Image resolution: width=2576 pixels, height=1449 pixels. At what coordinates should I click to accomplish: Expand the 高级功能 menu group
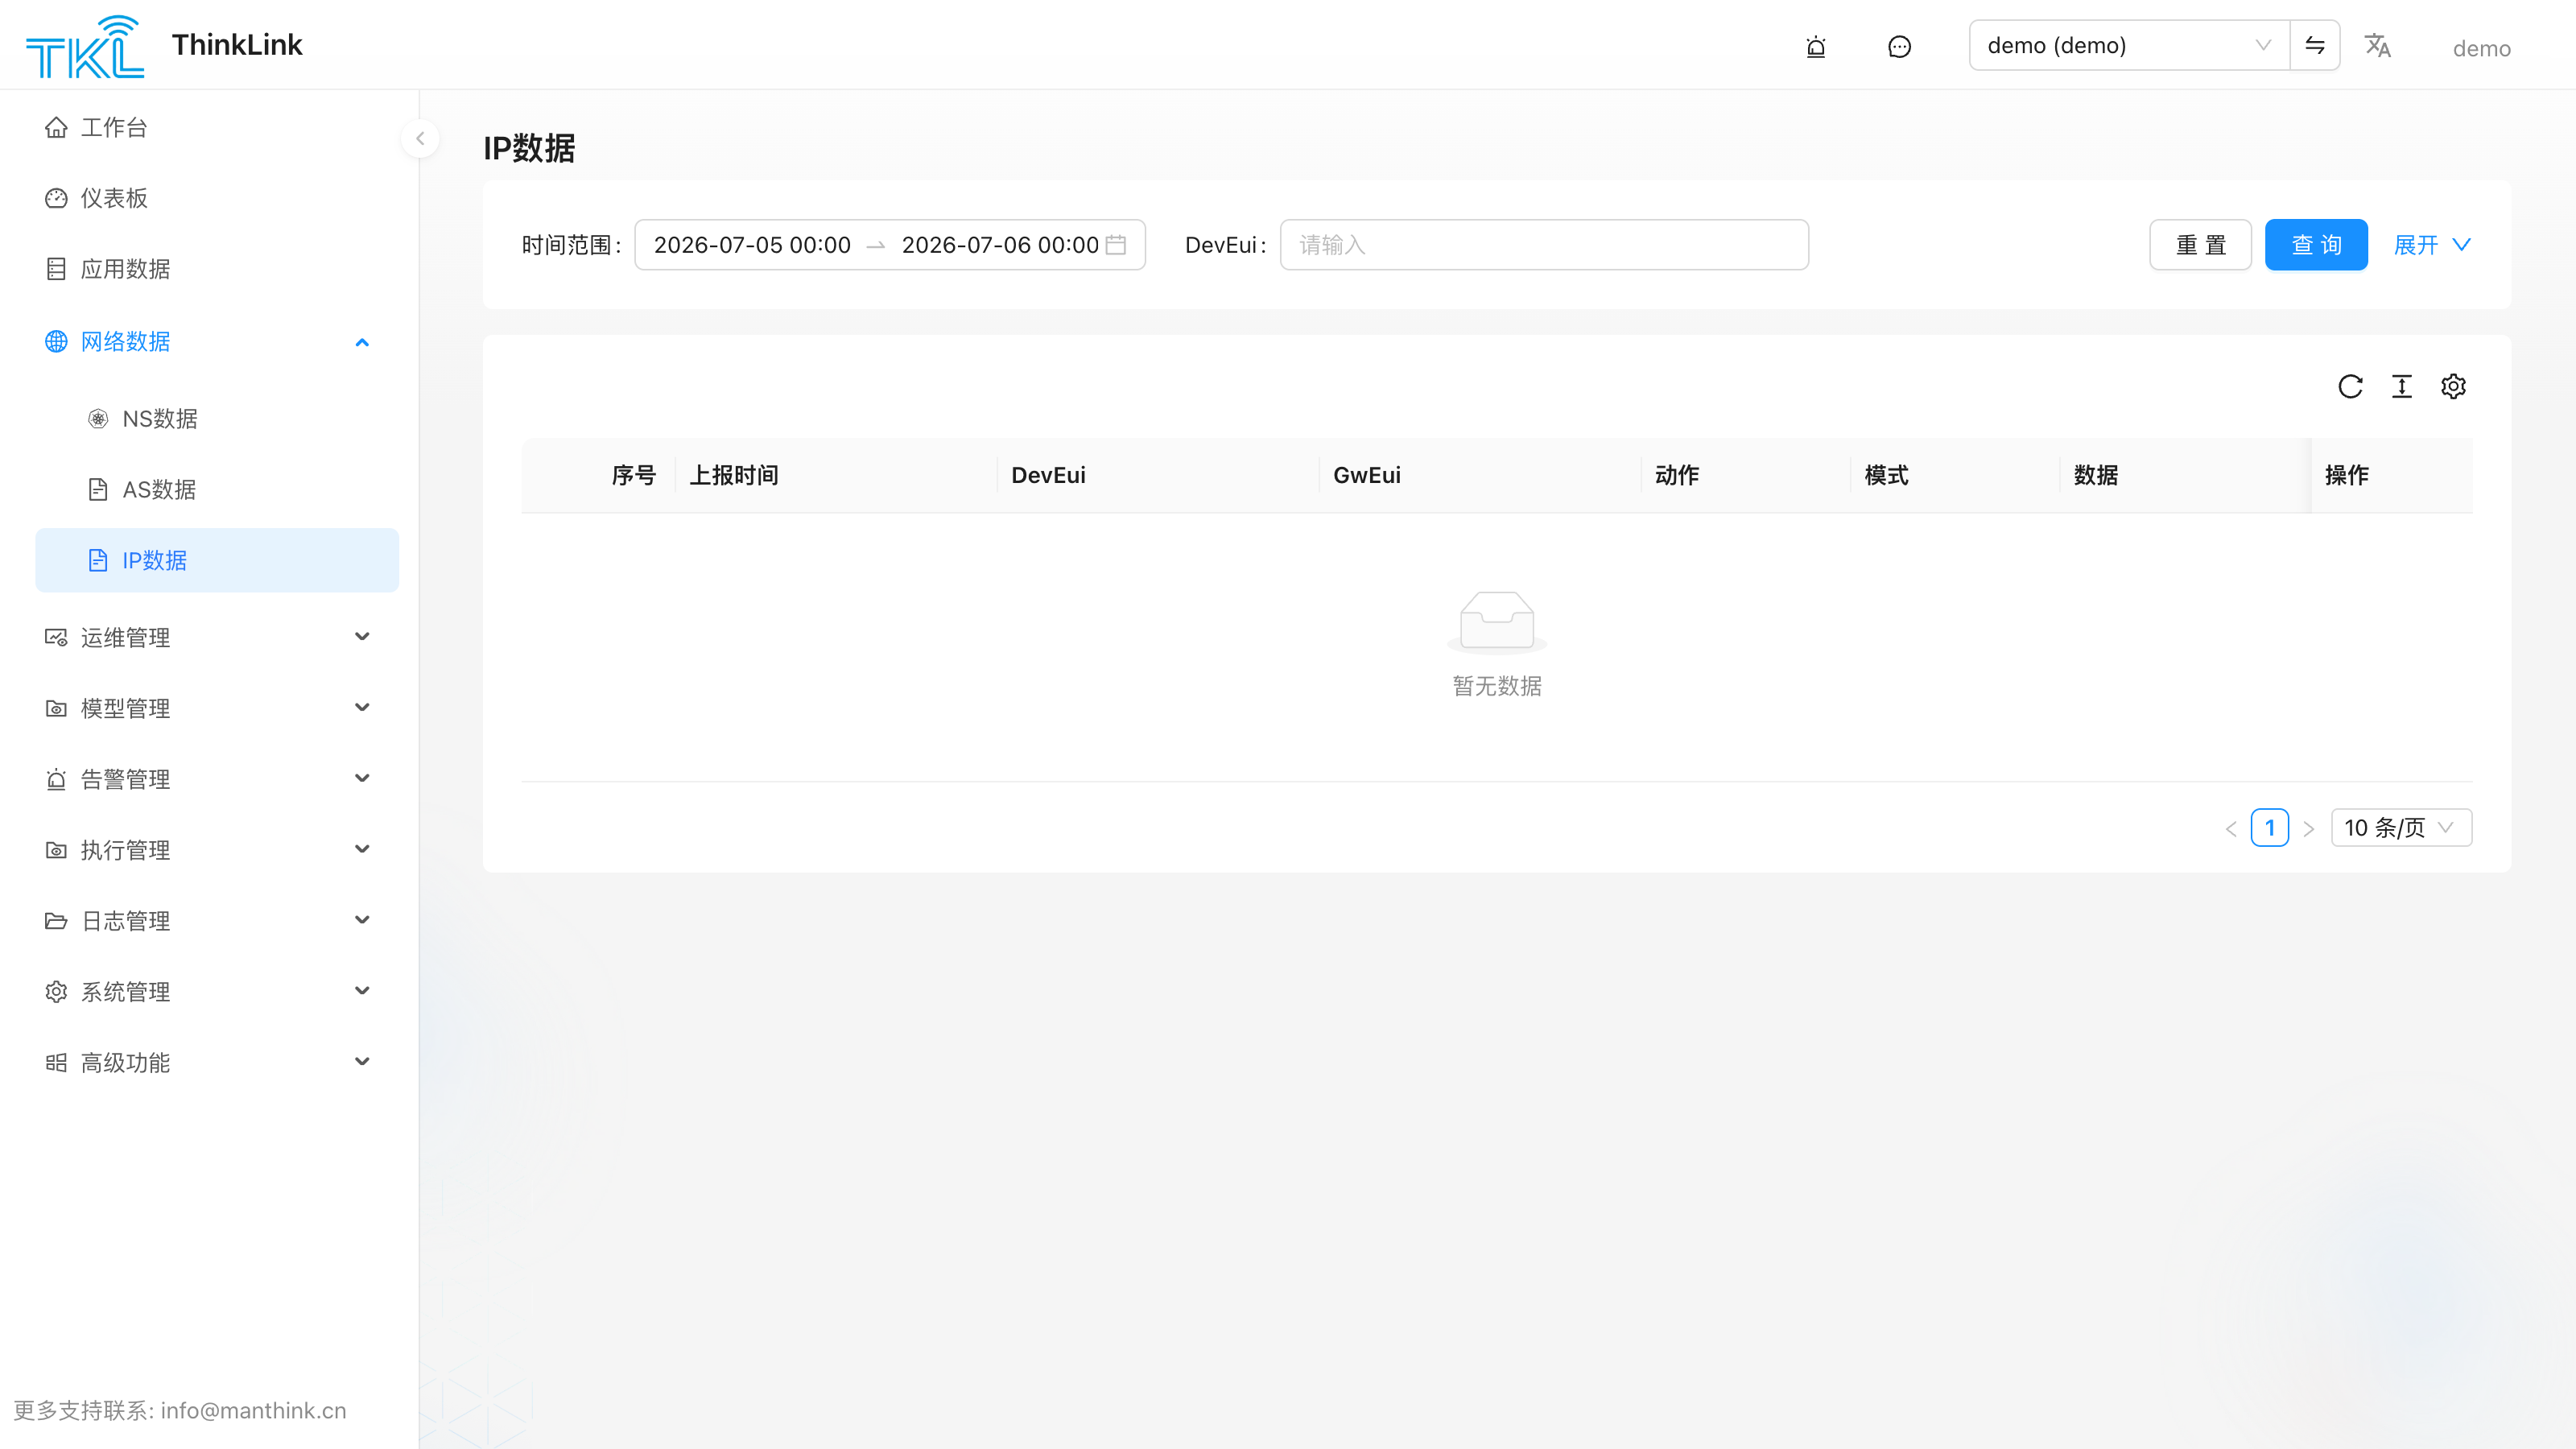tap(217, 1063)
